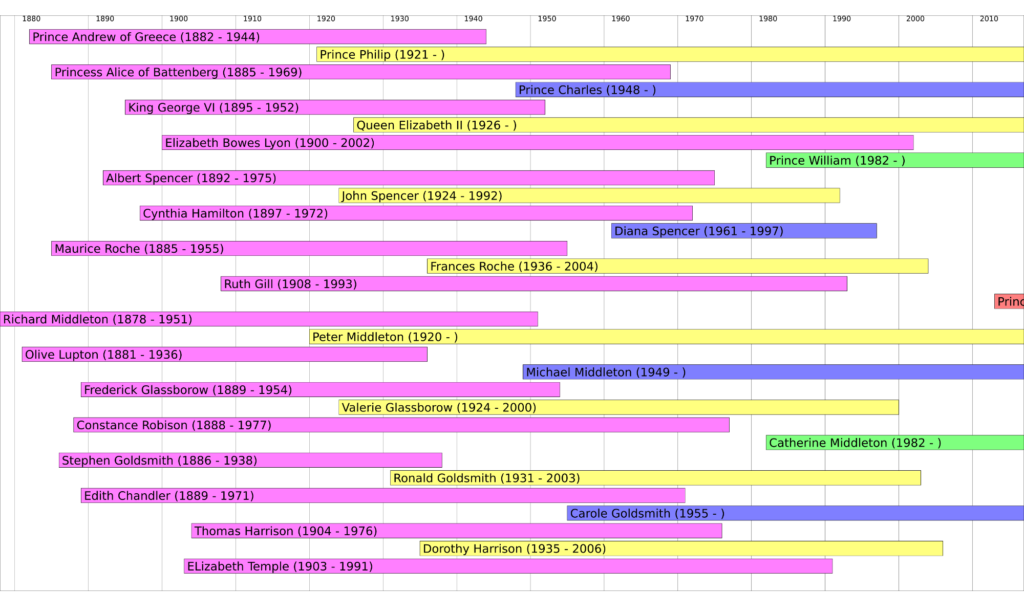The image size is (1024, 614).
Task: Select Elizabeth Bowes Lyon (1900 - 2002) bar
Action: [538, 142]
